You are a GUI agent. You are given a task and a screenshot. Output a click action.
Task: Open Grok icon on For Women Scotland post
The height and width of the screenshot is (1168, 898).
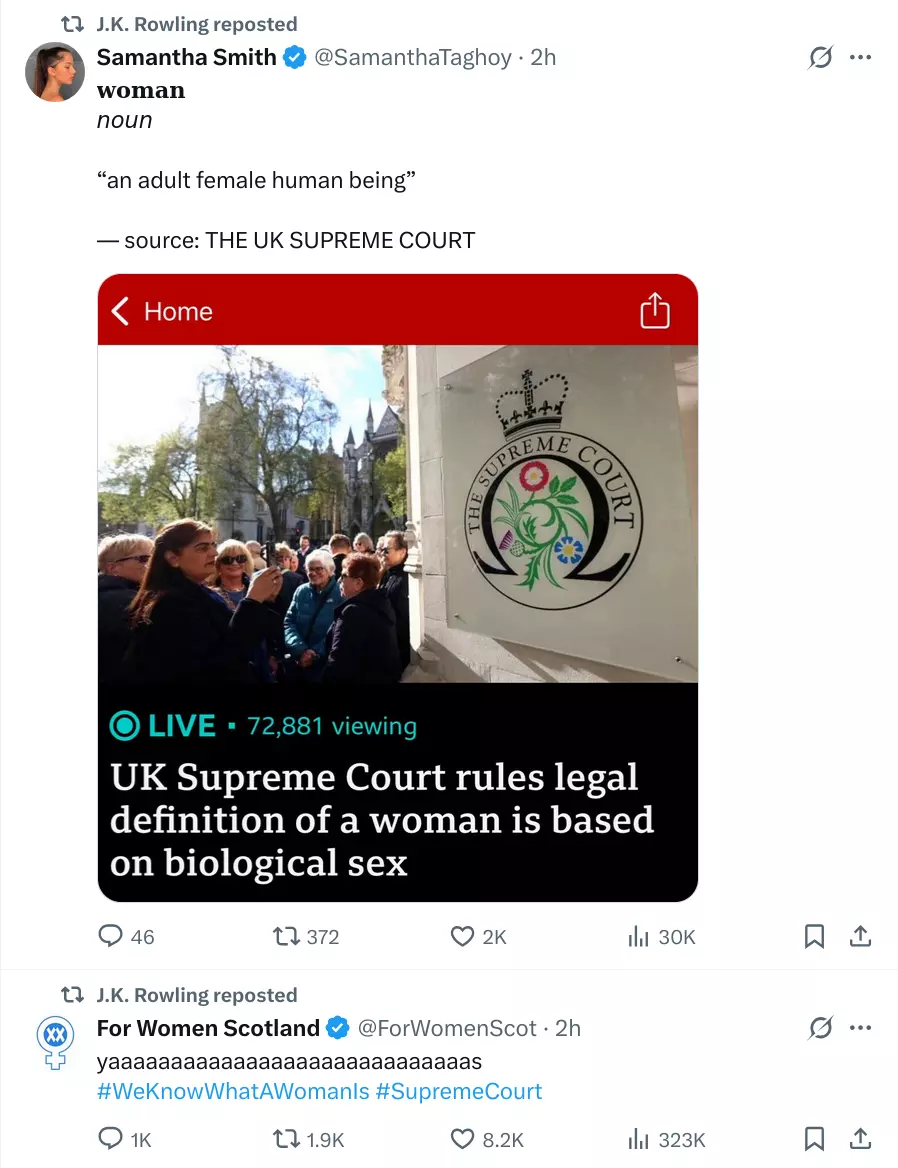point(820,1028)
